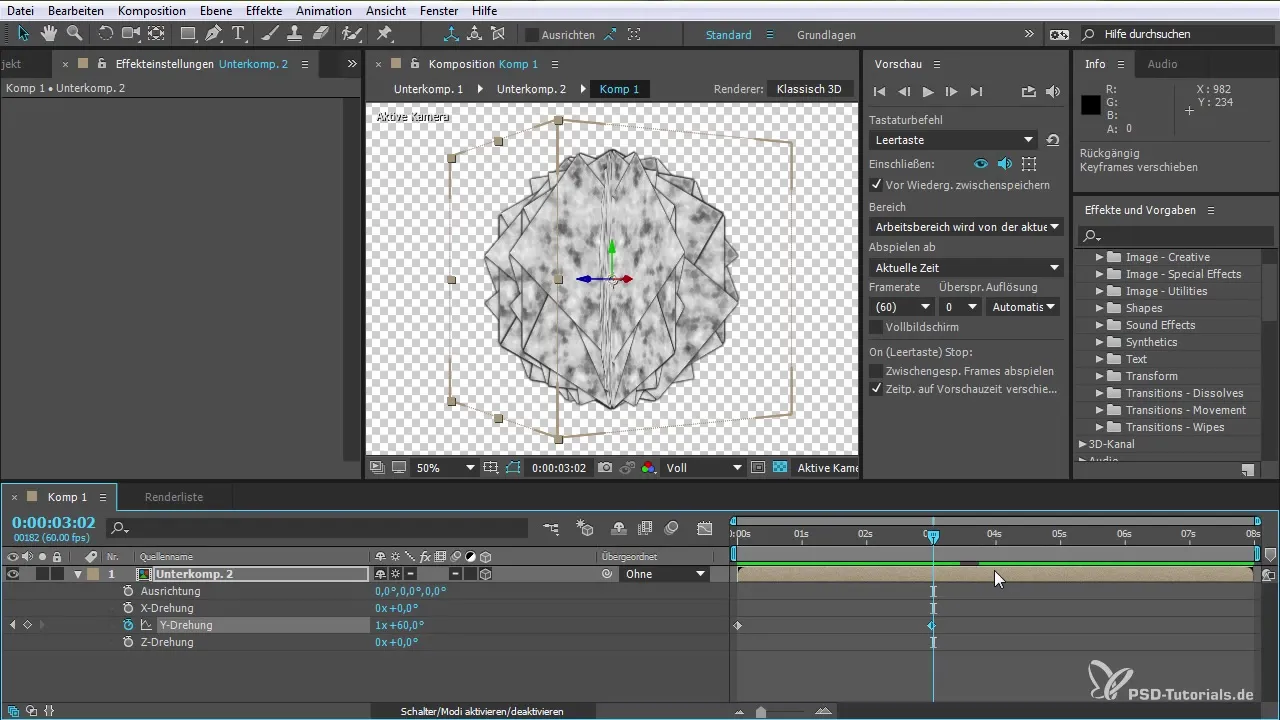
Task: Toggle draft 3D in timeline
Action: coord(586,528)
